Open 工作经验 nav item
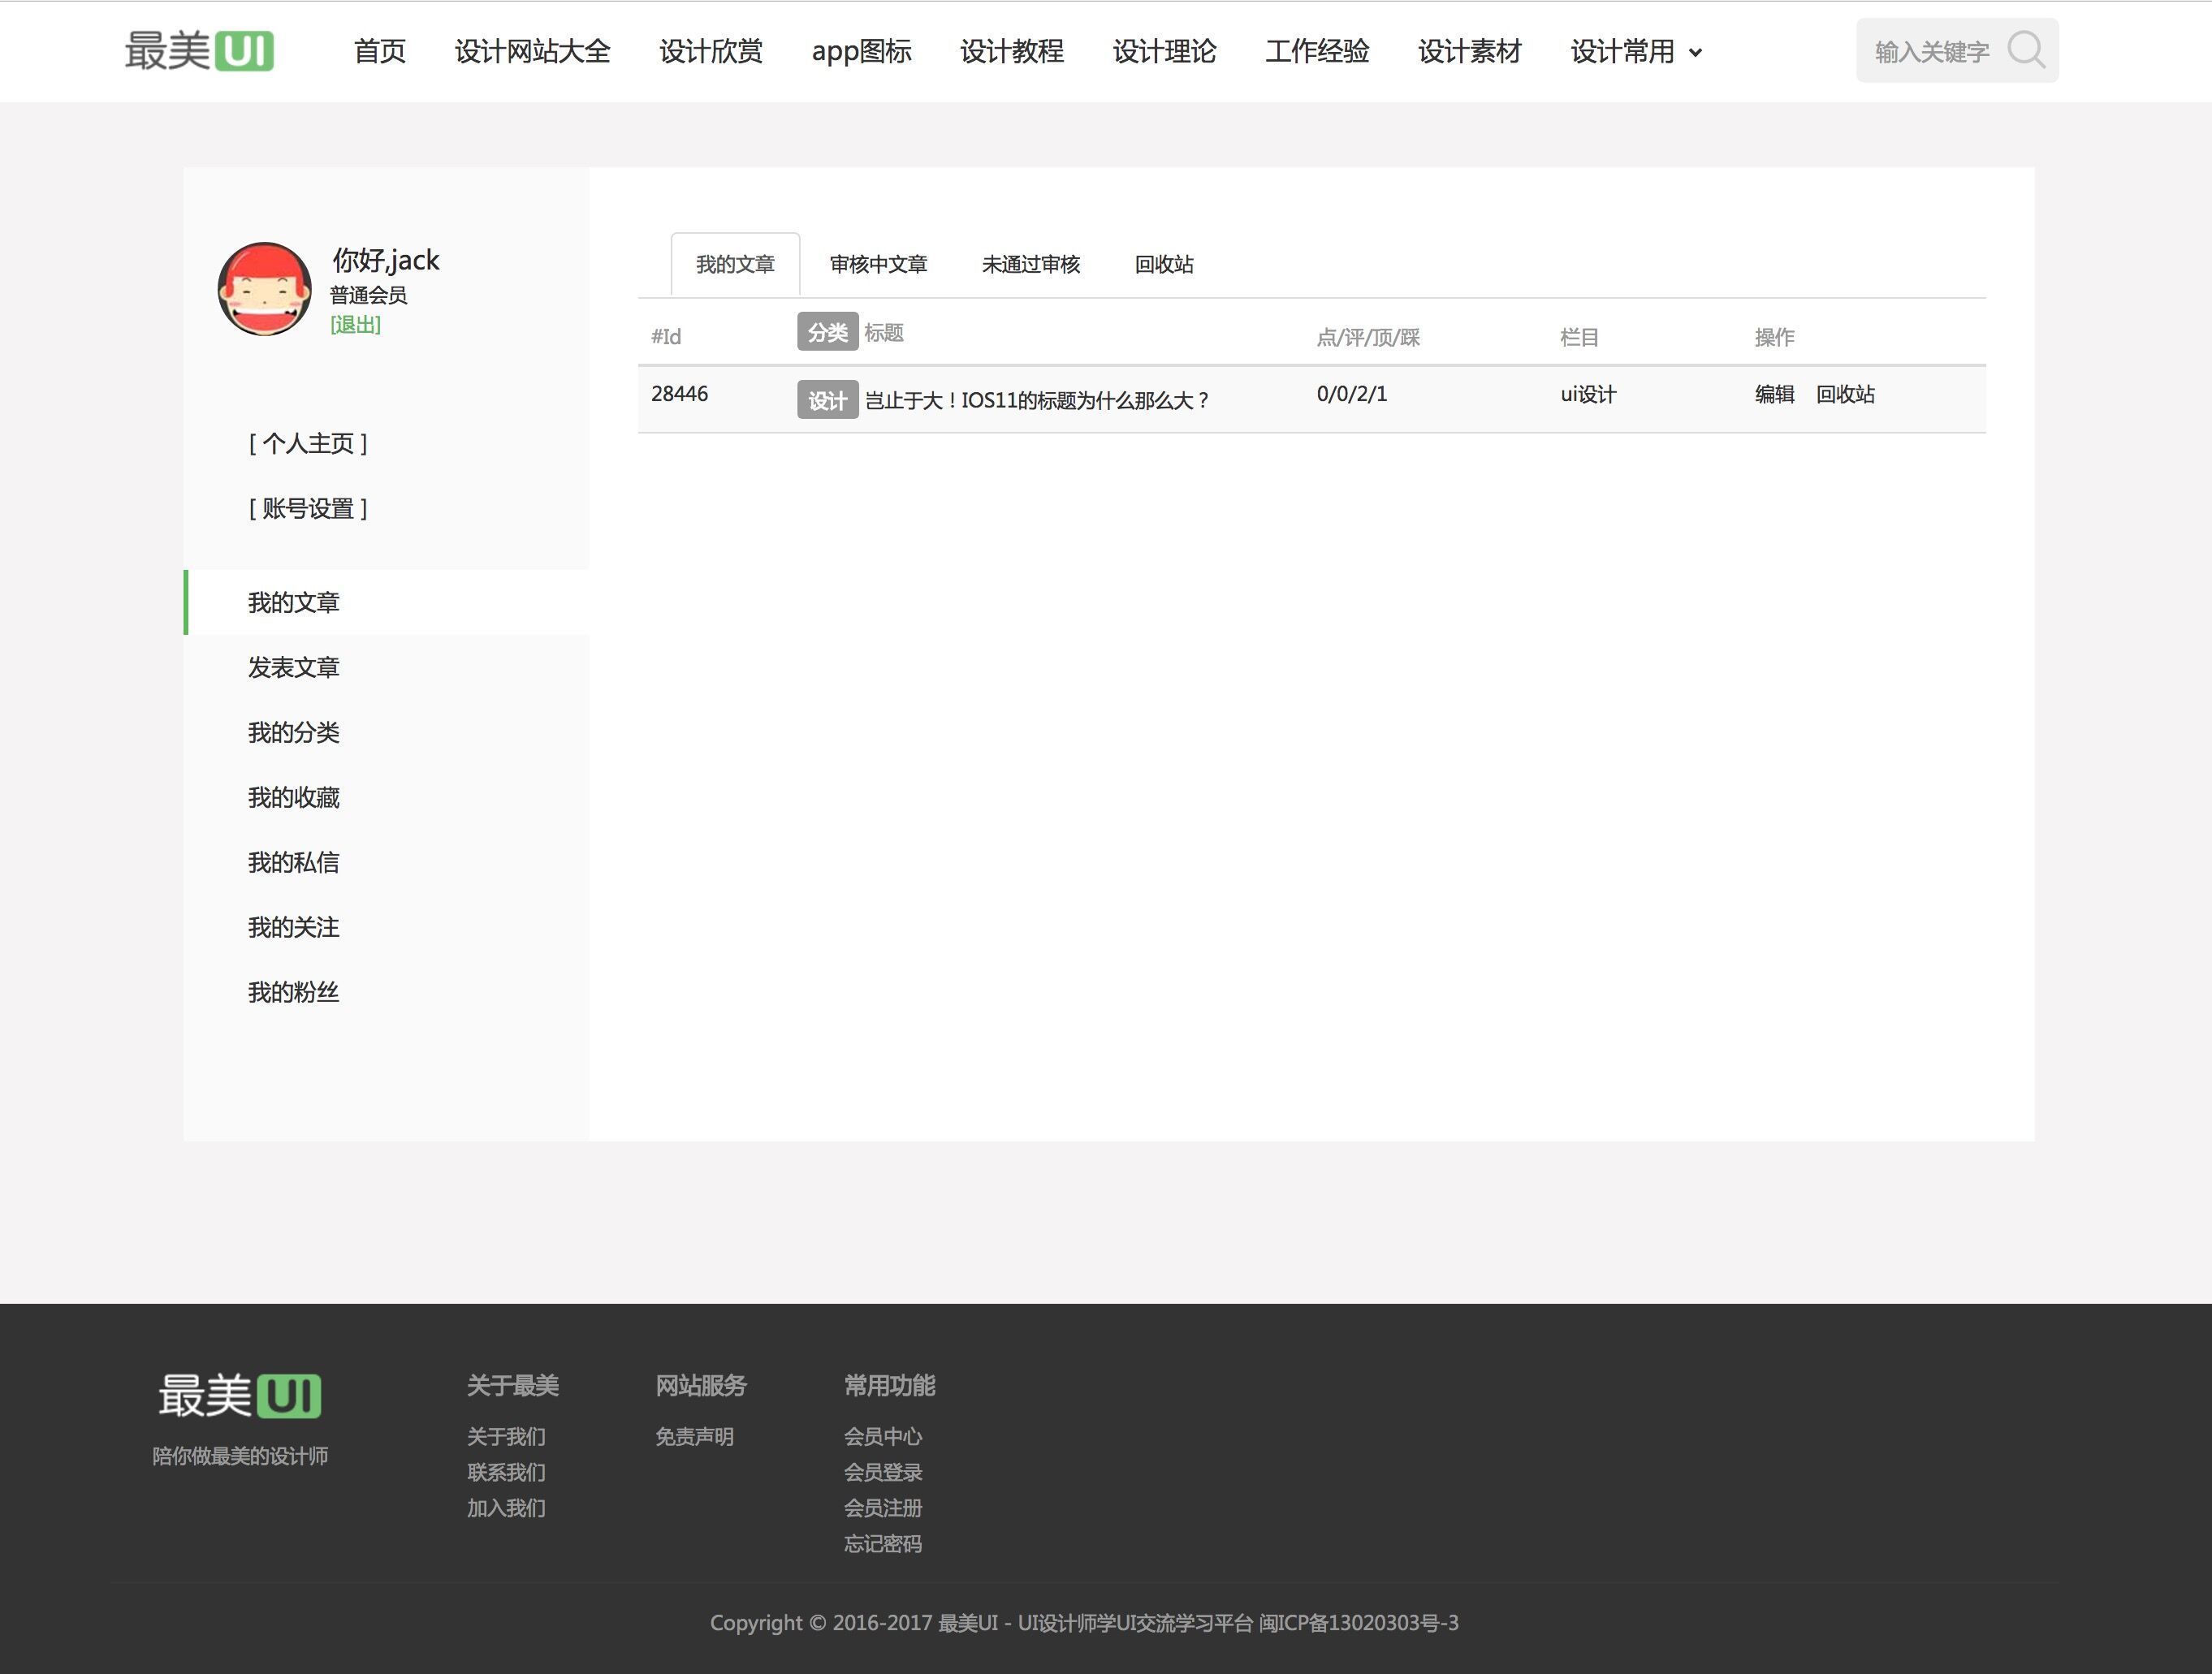 (1317, 51)
